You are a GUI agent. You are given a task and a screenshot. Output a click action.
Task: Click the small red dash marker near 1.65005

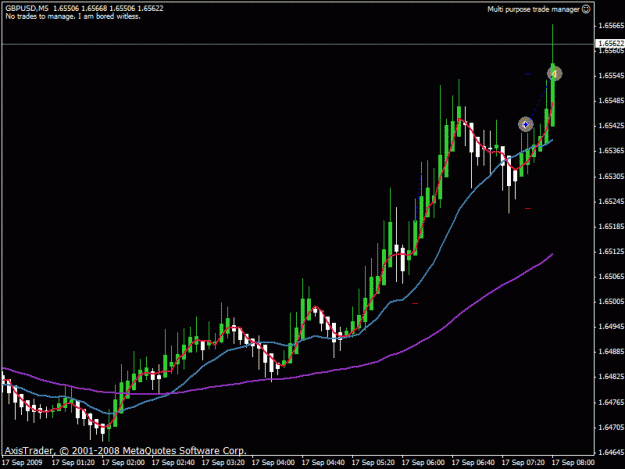tap(415, 304)
